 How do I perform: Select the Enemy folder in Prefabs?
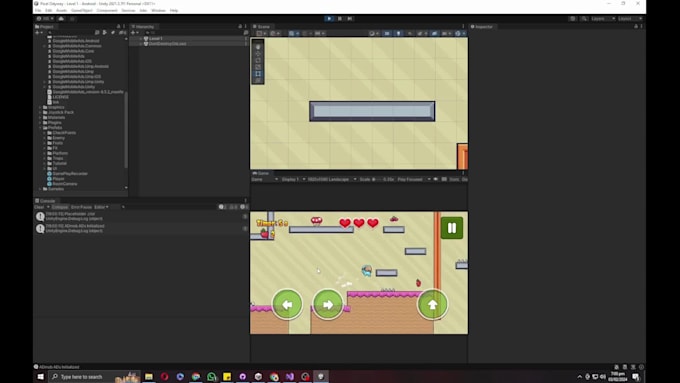59,138
